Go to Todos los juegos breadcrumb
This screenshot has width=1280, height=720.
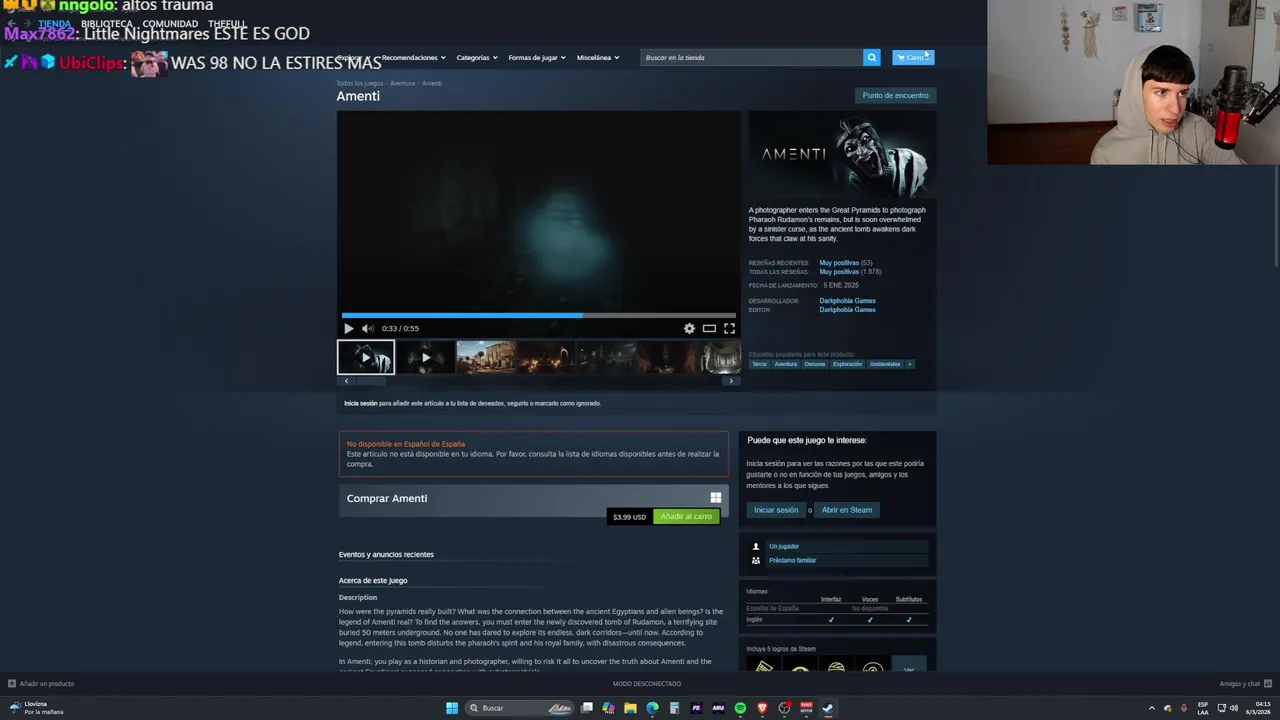click(x=360, y=83)
